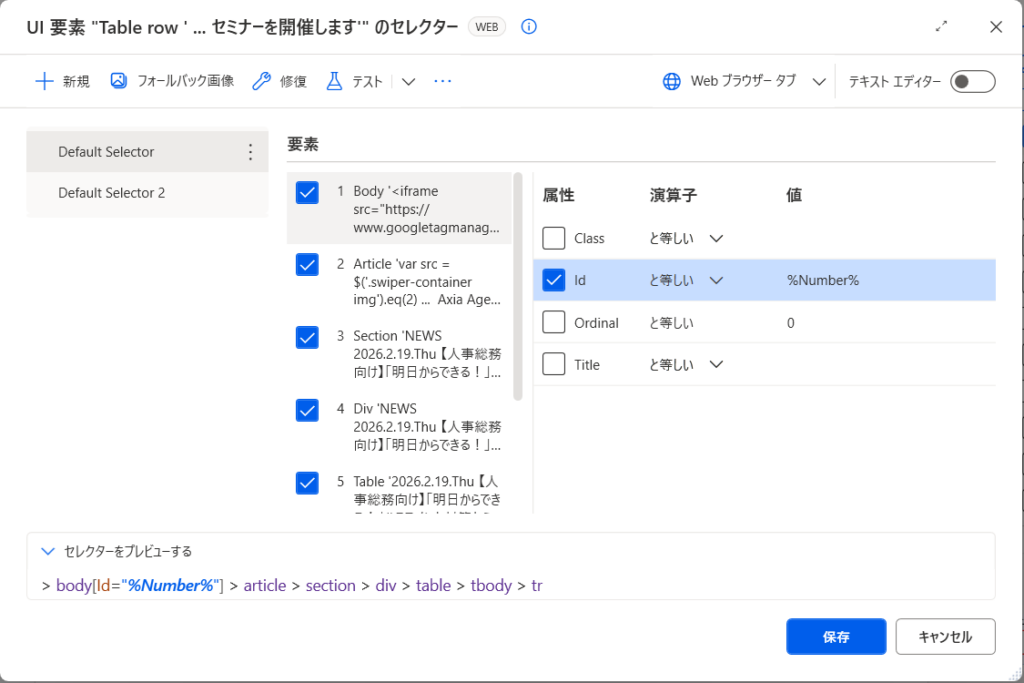The height and width of the screenshot is (683, 1024).
Task: Click the テスト flask icon
Action: [x=335, y=81]
